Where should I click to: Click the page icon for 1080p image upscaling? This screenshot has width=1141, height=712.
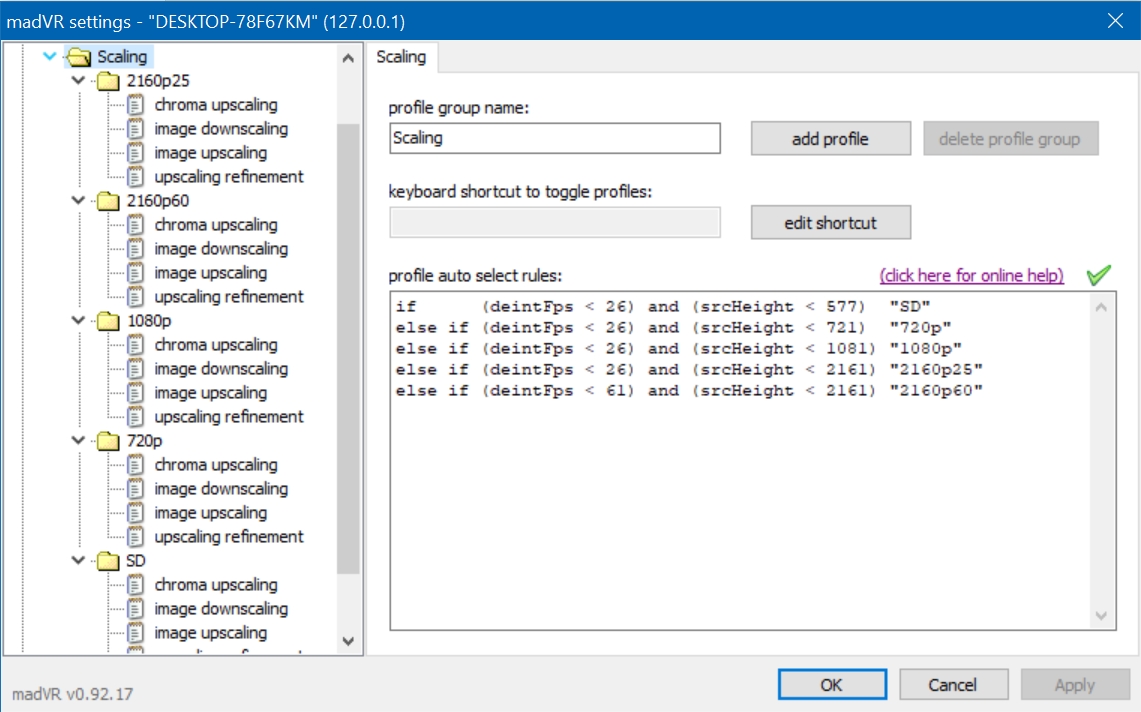[135, 393]
